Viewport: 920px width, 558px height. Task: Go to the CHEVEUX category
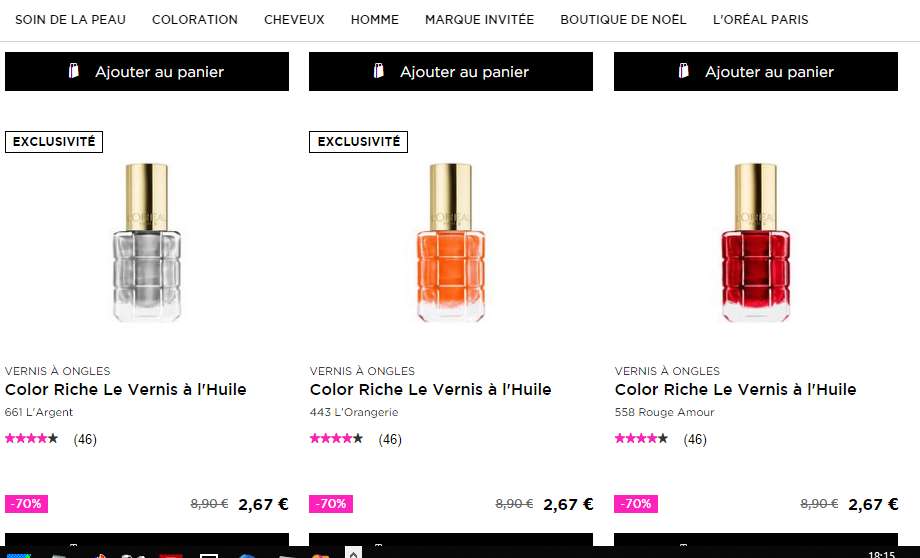point(294,19)
